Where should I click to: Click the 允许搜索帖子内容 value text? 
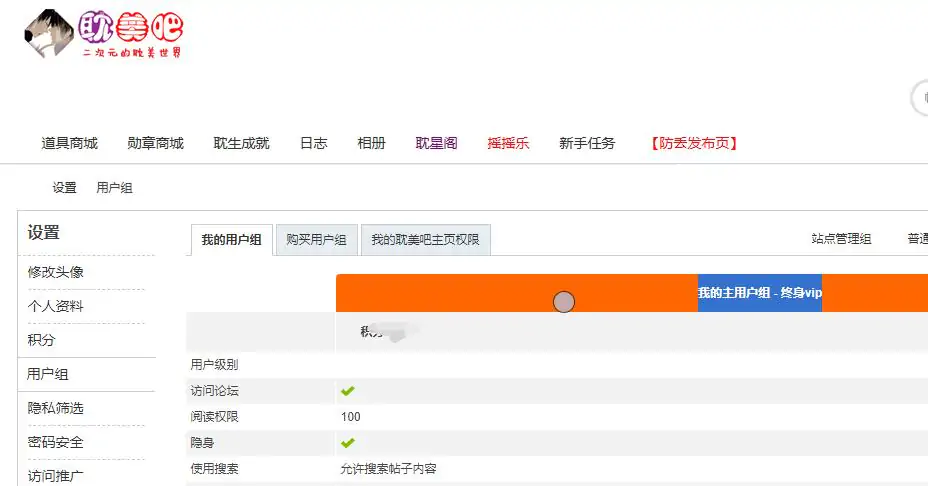point(388,469)
